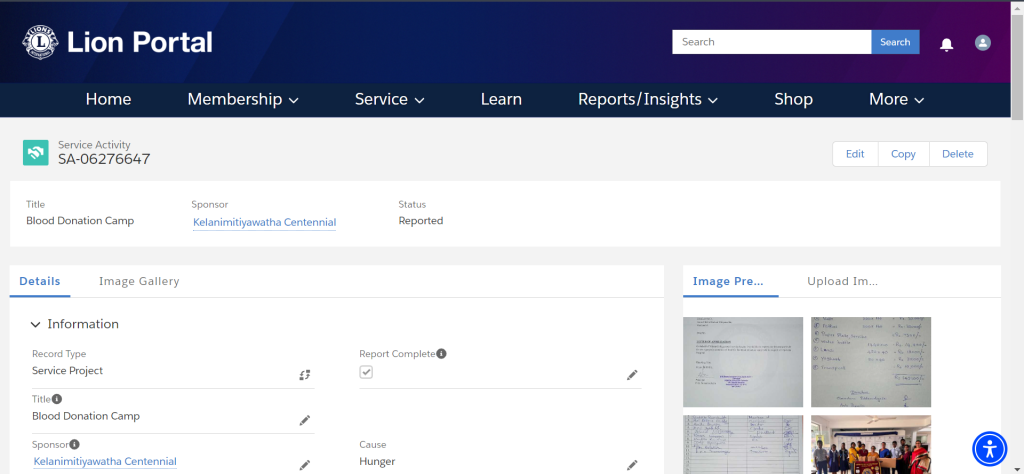Show info tooltip for Title field
The width and height of the screenshot is (1024, 474).
(x=57, y=399)
